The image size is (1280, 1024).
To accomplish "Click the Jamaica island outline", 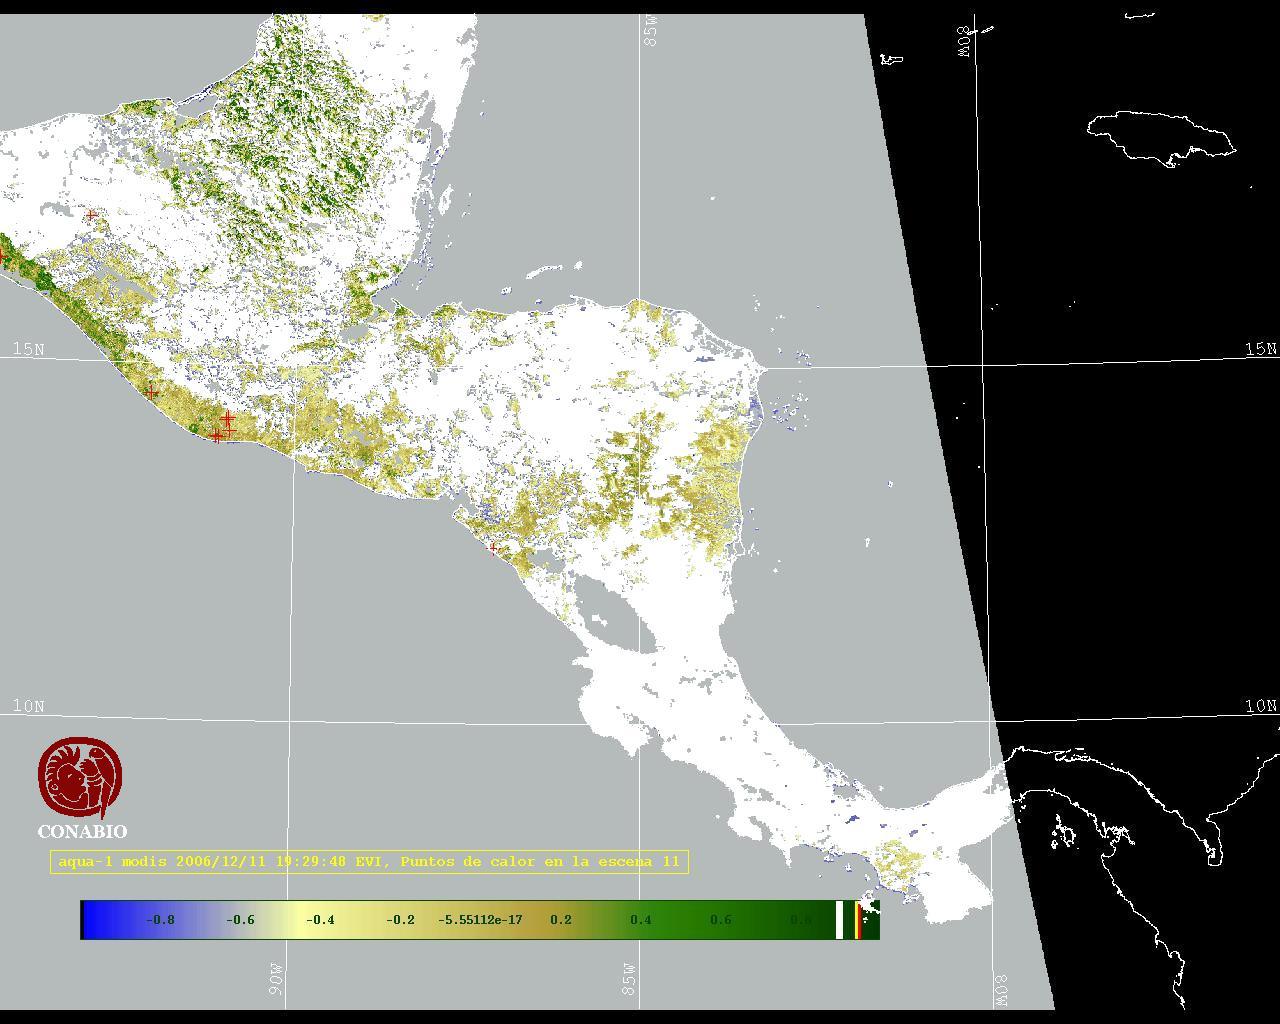I will (x=1160, y=135).
